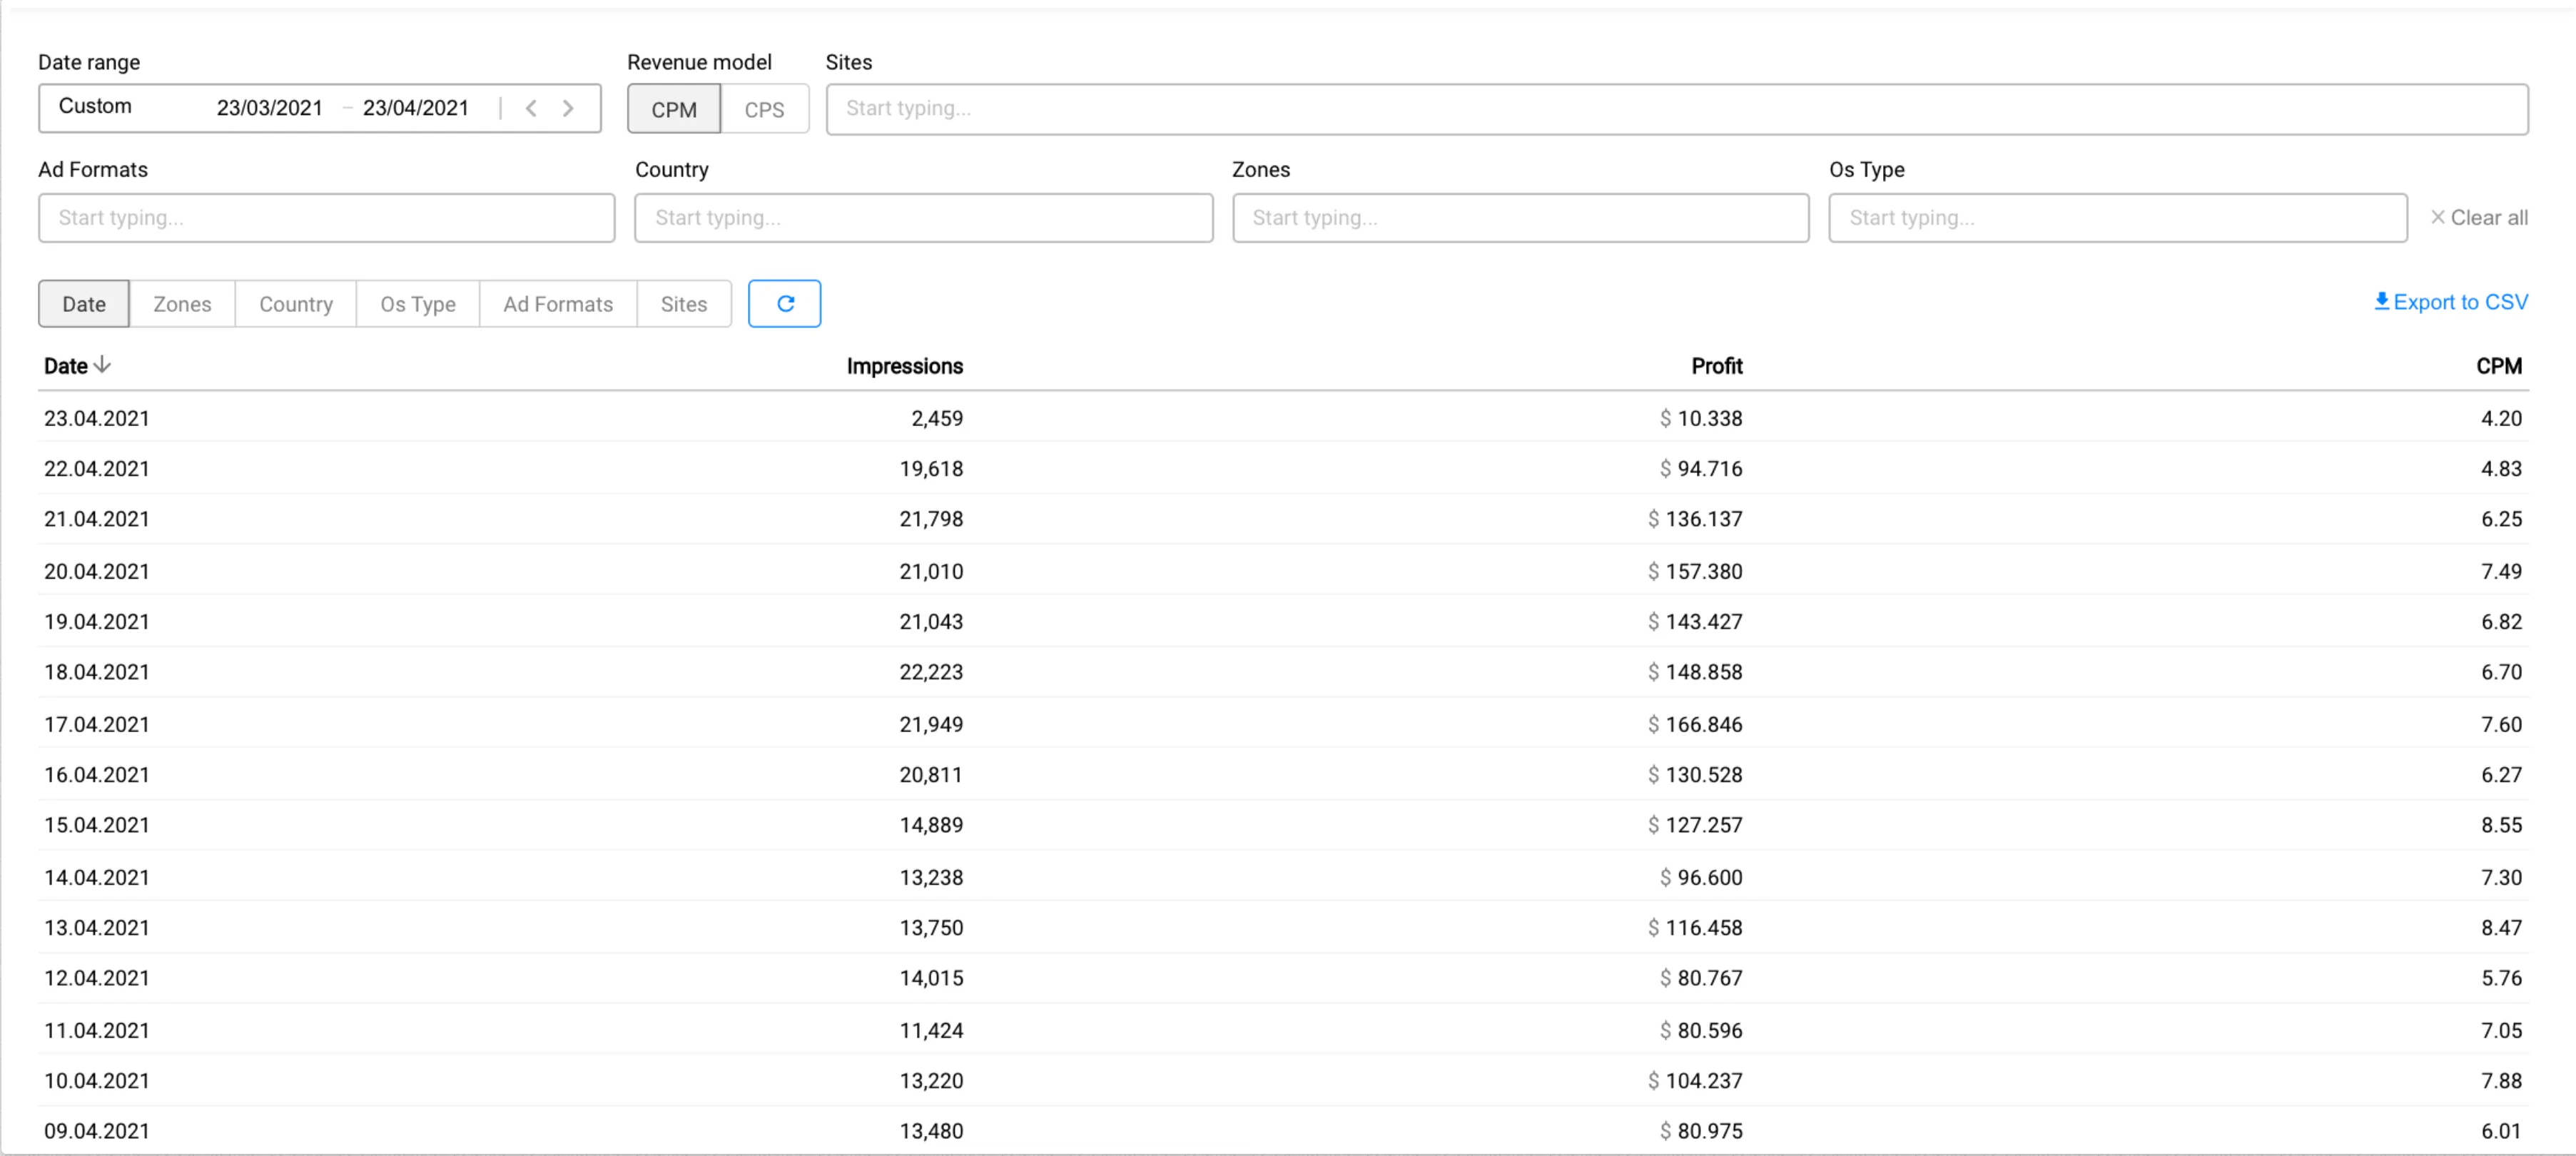Screen dimensions: 2576x1156
Task: Select the 15.04.2021 date cell
Action: coord(97,825)
